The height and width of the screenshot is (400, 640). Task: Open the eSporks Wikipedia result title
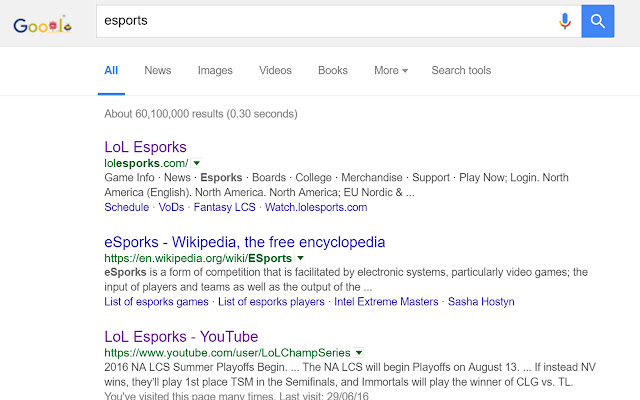(x=244, y=242)
